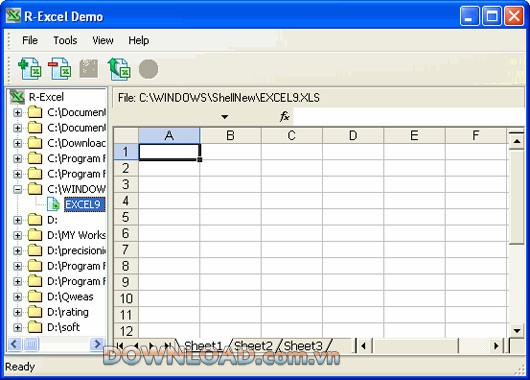Expand the D:\MY Works folder node

coord(17,235)
